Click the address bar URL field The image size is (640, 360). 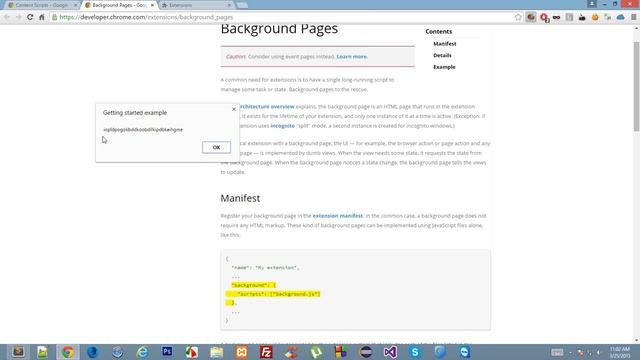point(282,17)
